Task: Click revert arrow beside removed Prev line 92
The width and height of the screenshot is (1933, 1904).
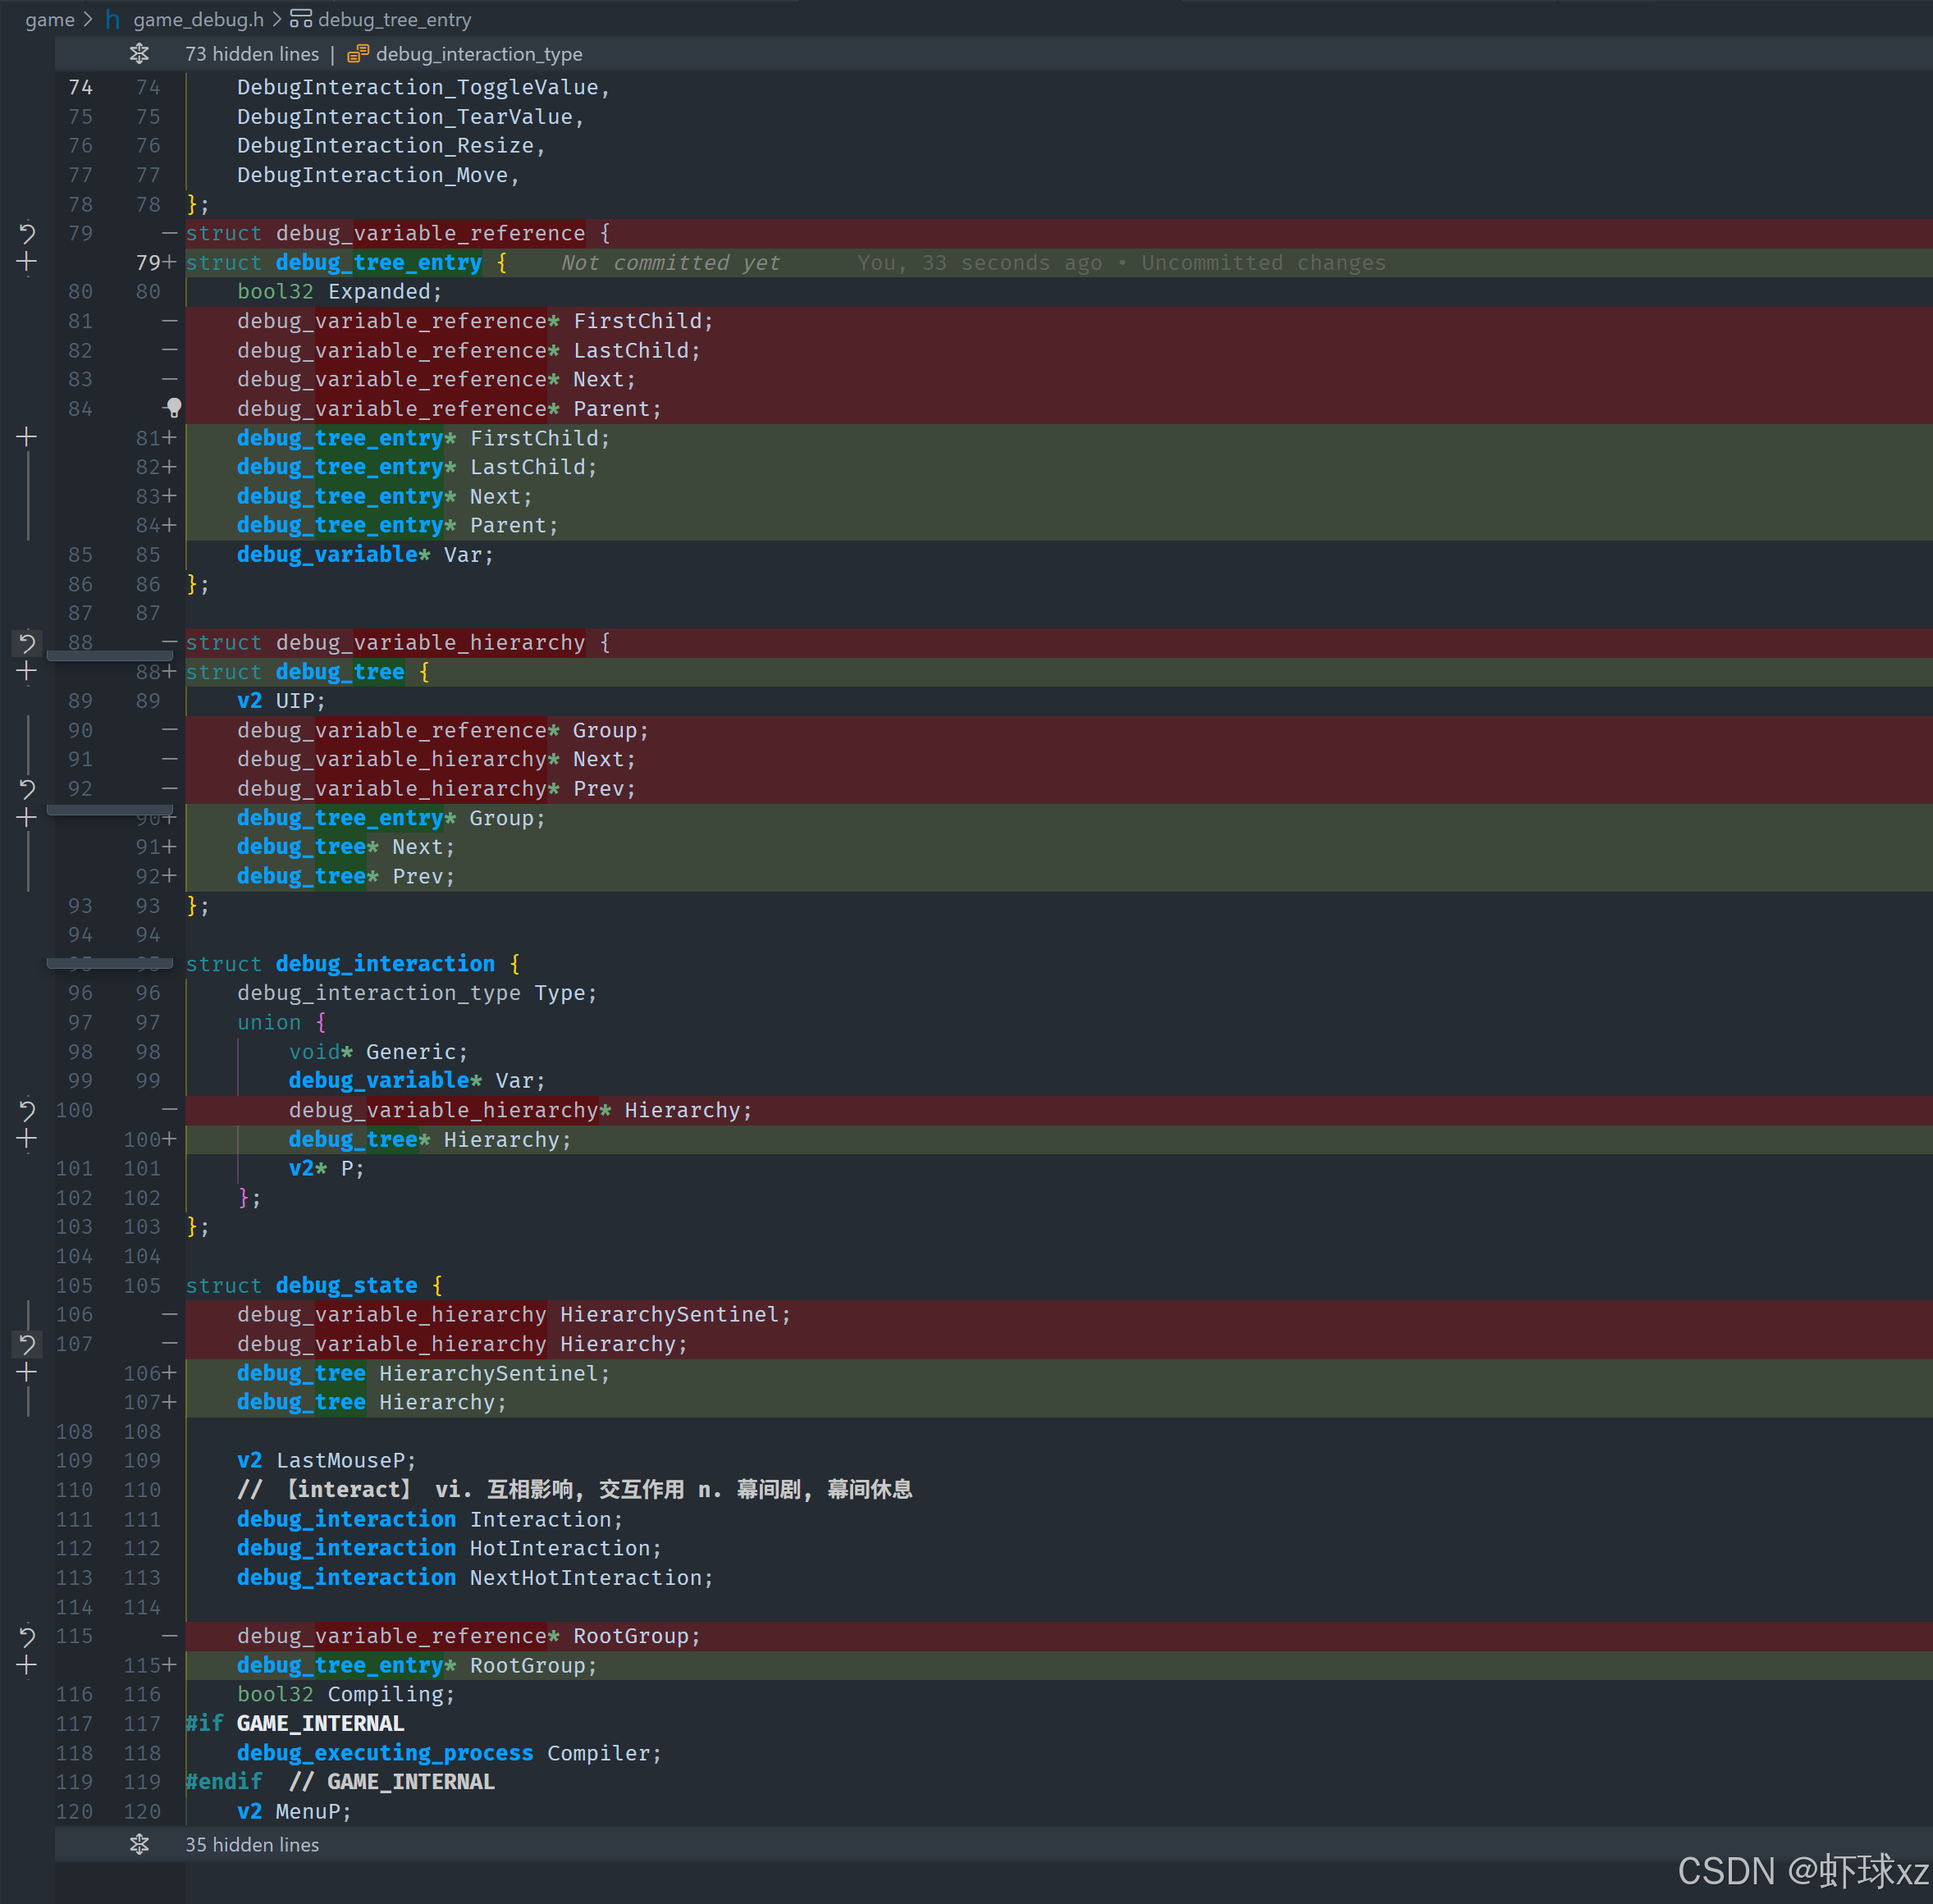Action: coord(27,789)
